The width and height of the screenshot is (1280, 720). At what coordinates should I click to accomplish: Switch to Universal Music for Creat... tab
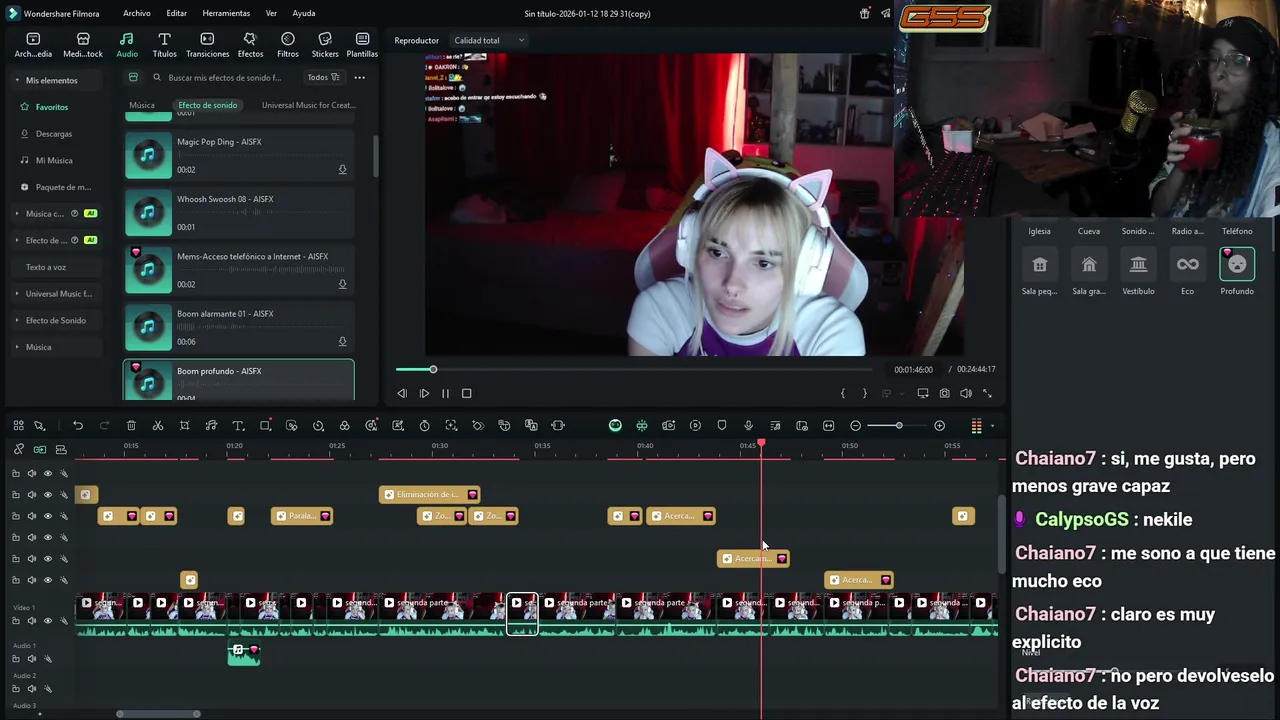308,105
